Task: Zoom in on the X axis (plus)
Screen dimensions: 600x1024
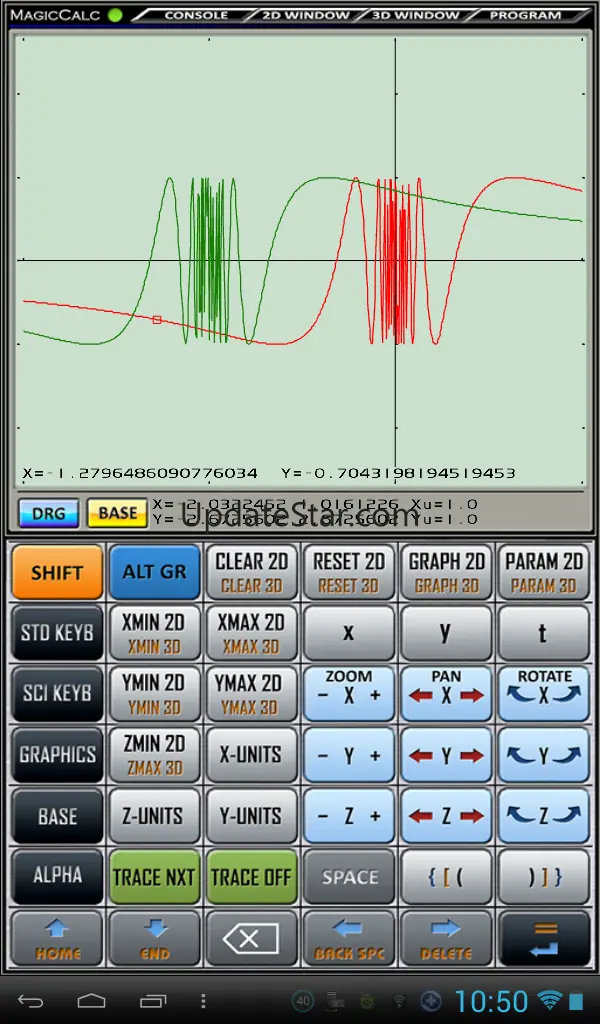Action: [375, 696]
